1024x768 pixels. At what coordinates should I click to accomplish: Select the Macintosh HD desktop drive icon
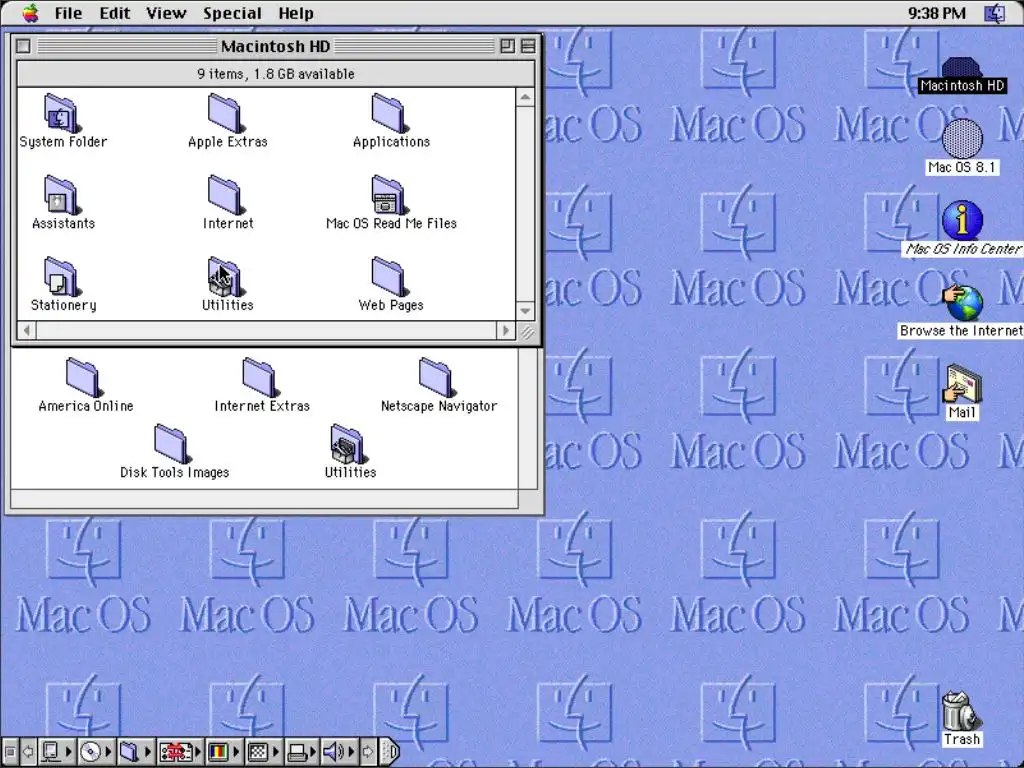point(961,67)
